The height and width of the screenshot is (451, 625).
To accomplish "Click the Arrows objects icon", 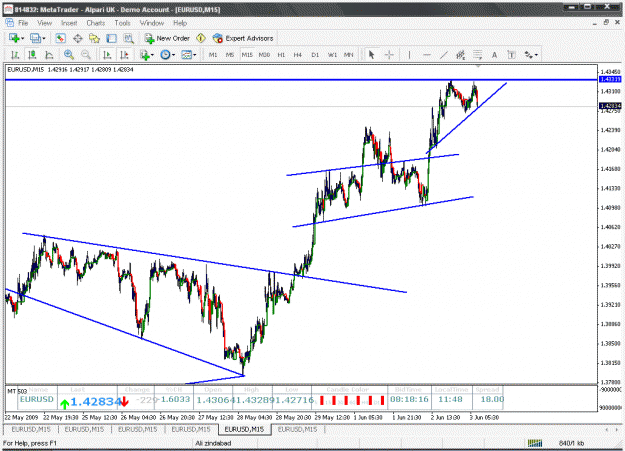I will point(529,55).
